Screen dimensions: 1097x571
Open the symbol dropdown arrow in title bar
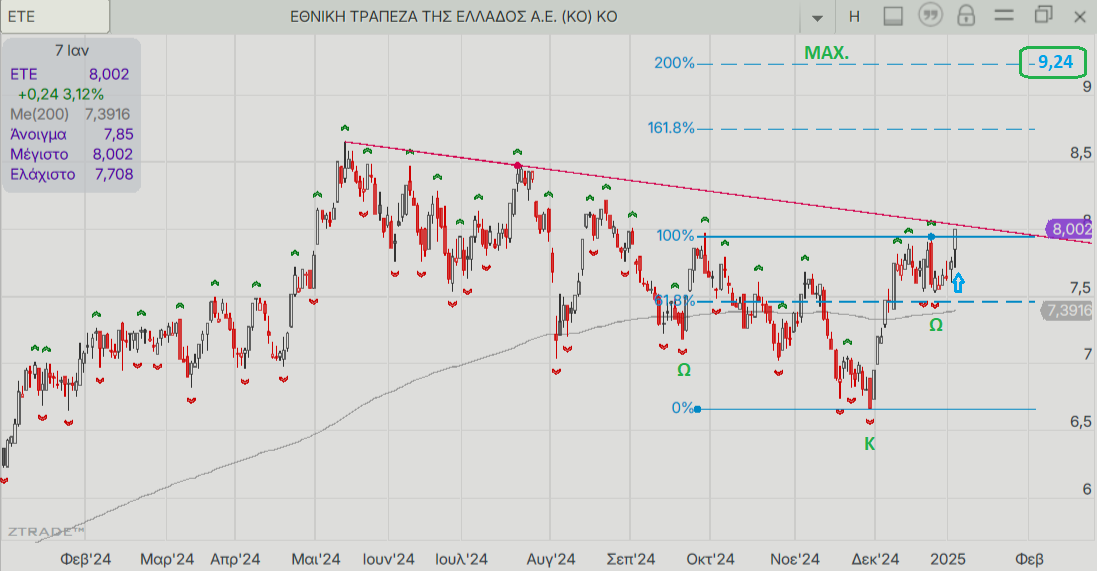(x=816, y=17)
